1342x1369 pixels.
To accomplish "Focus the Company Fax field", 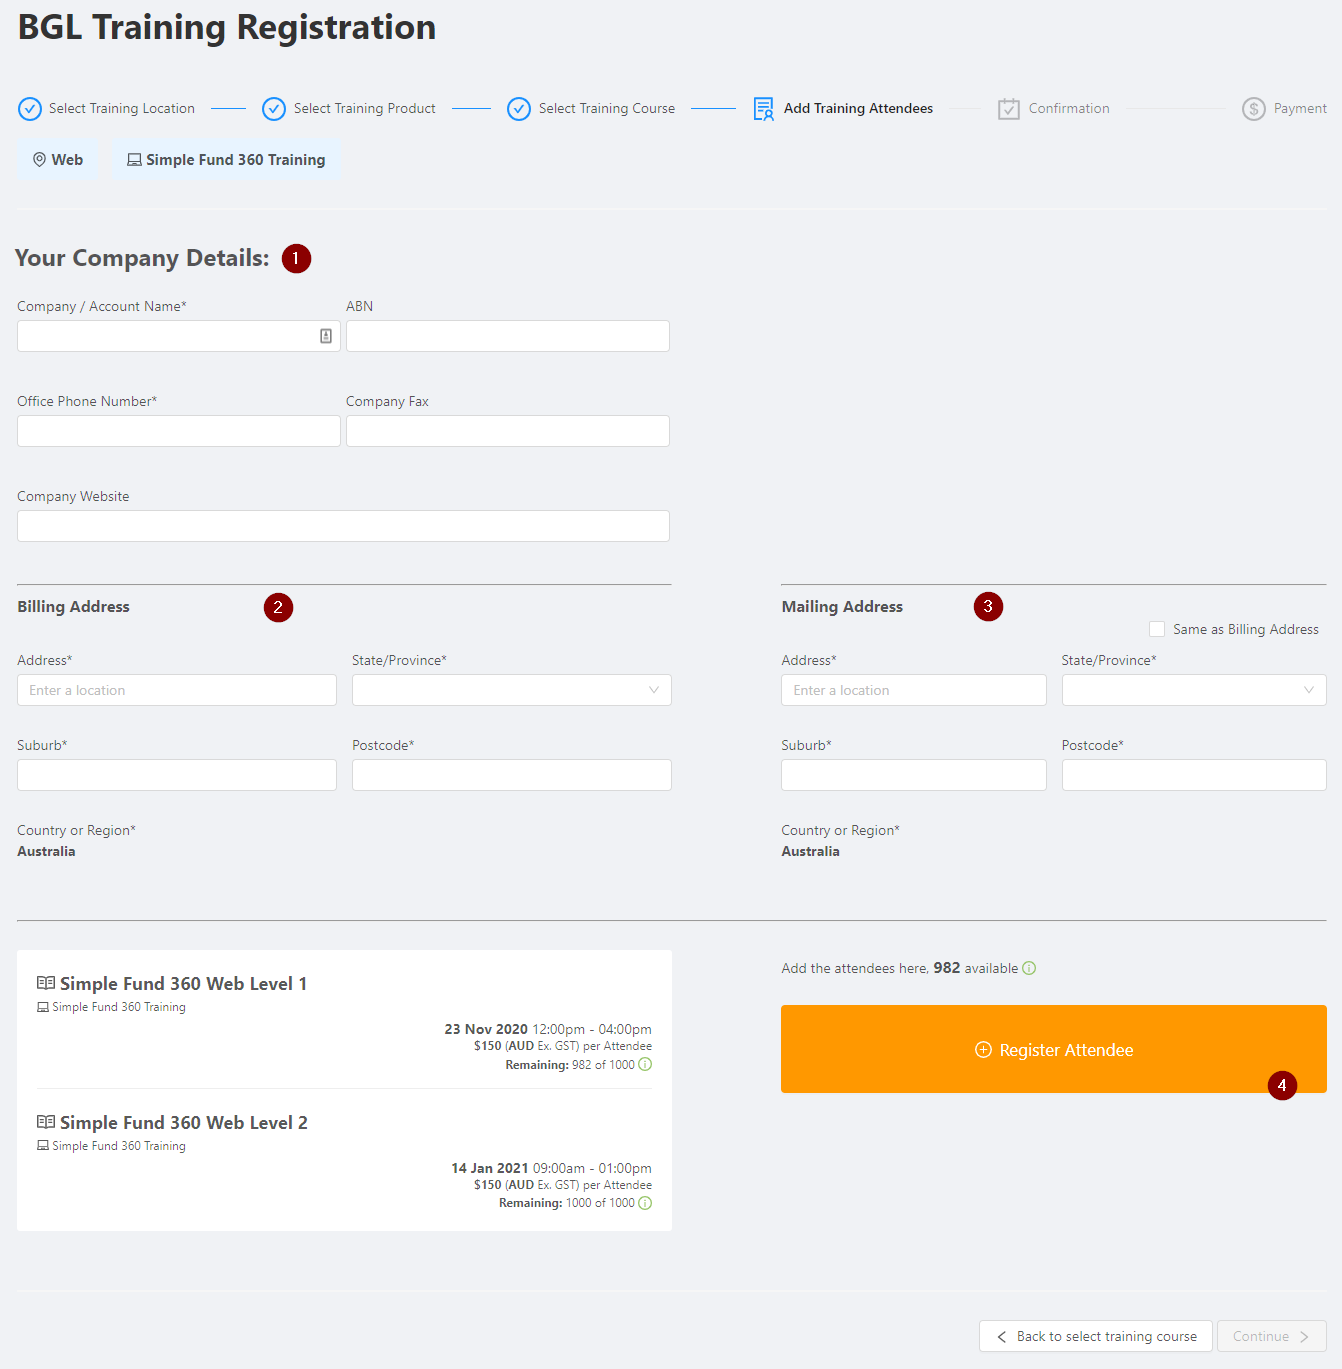I will (x=508, y=431).
